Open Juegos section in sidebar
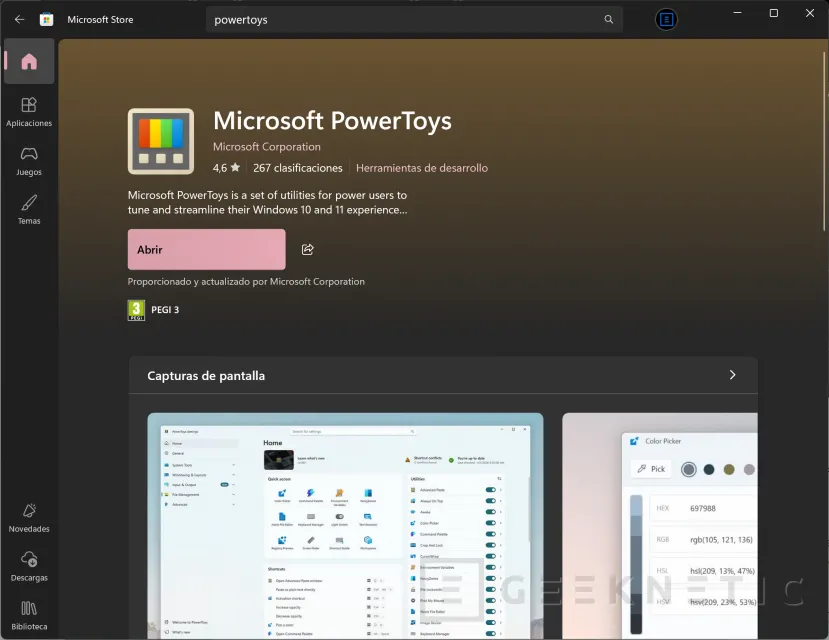 [x=29, y=161]
